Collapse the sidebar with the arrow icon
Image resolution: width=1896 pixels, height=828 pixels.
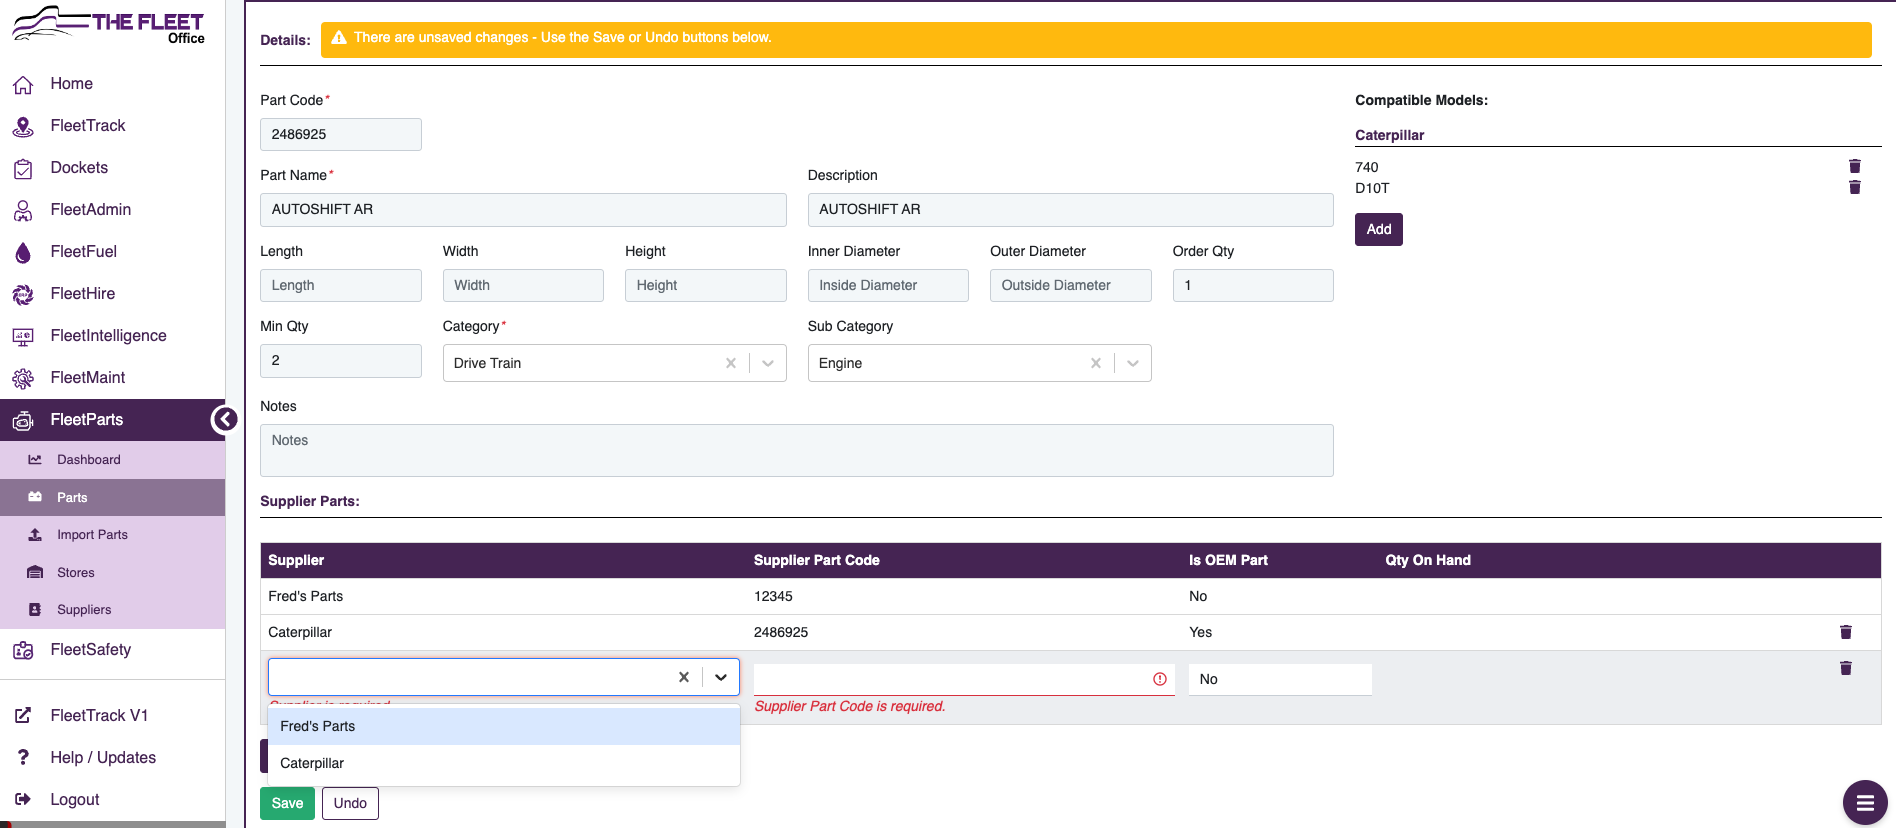[224, 419]
